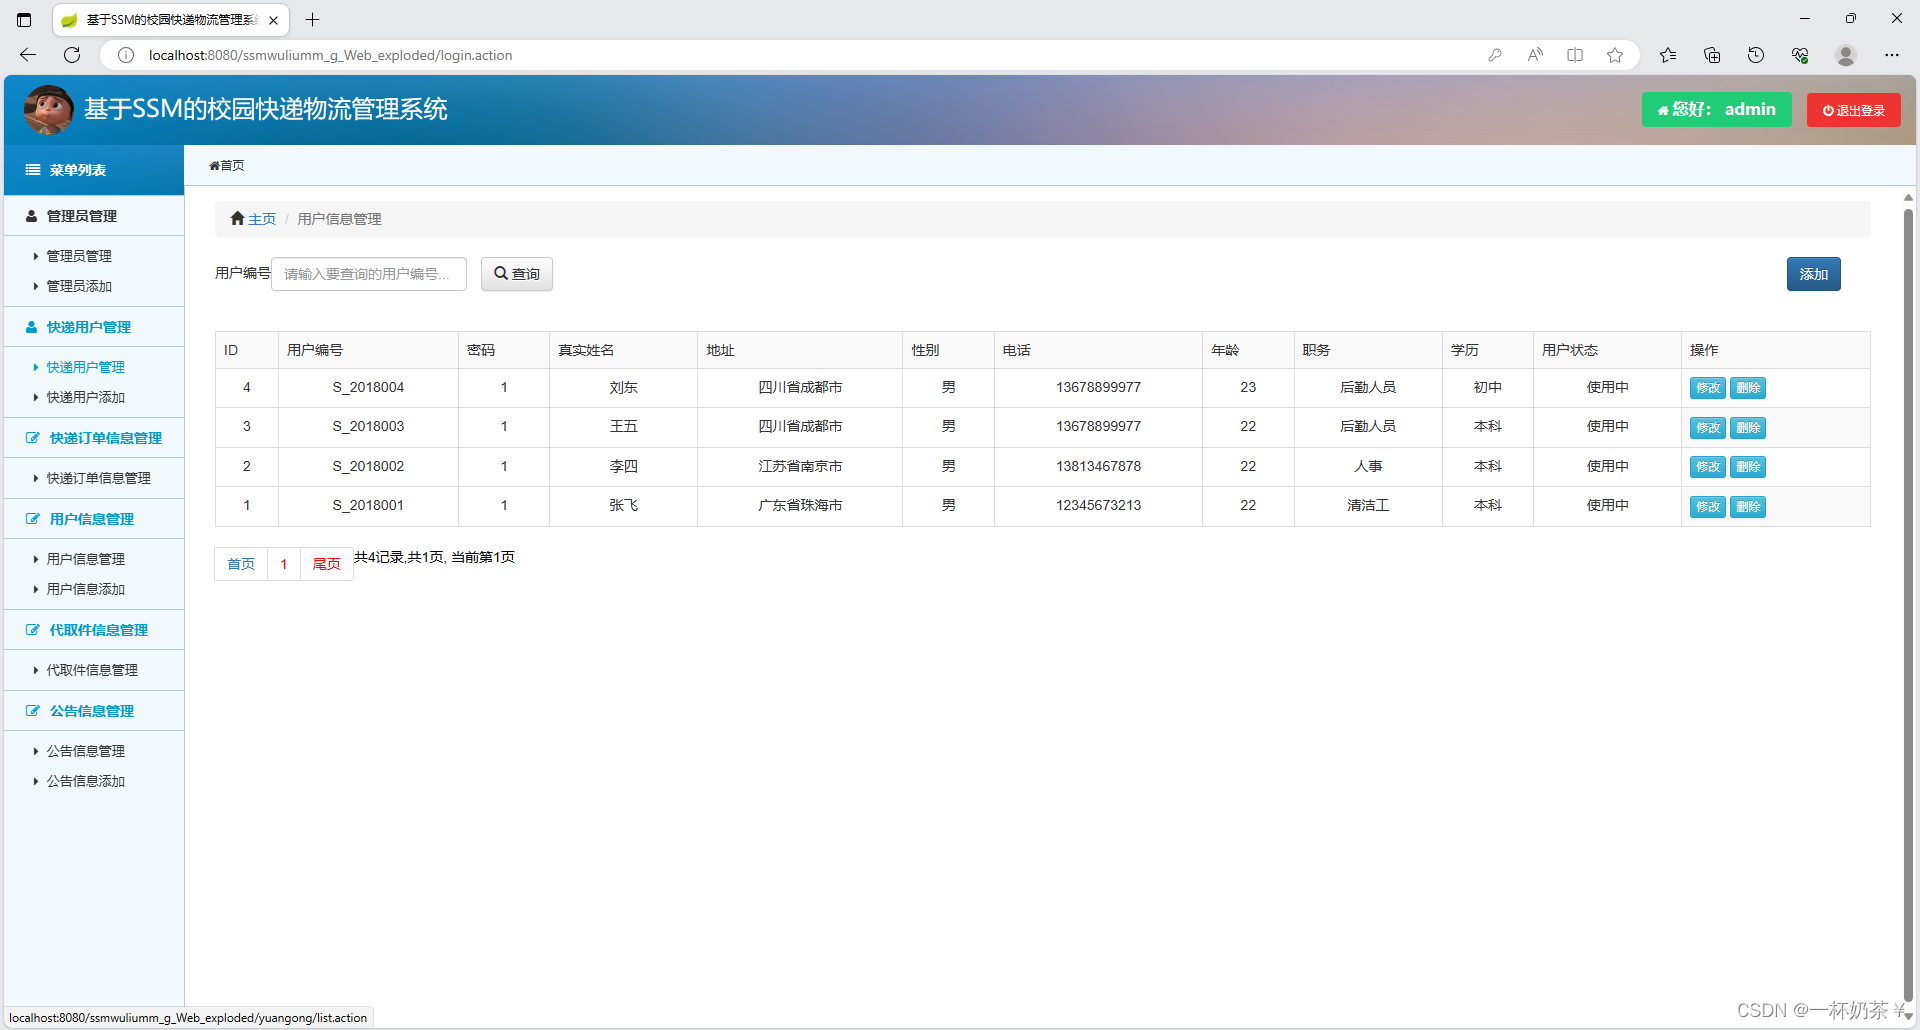Open 快递订单信息管理 submenu item

click(x=99, y=478)
